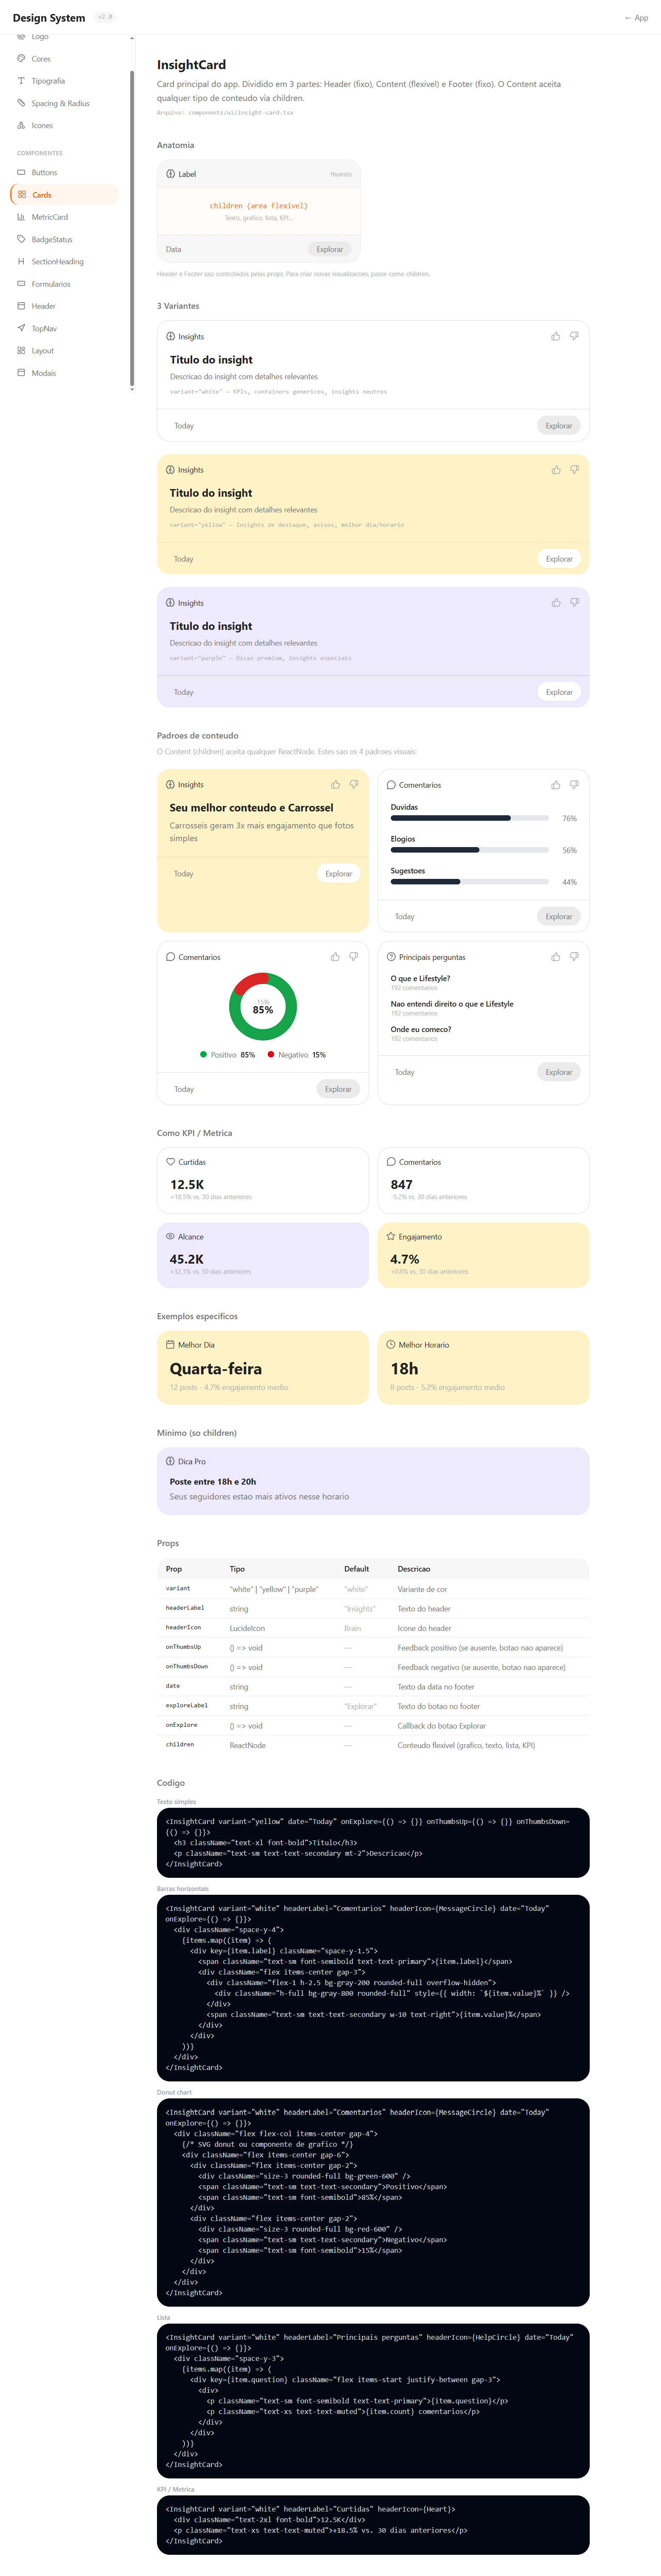
Task: Click the calendar icon beside Melhor Dia
Action: tap(170, 1344)
